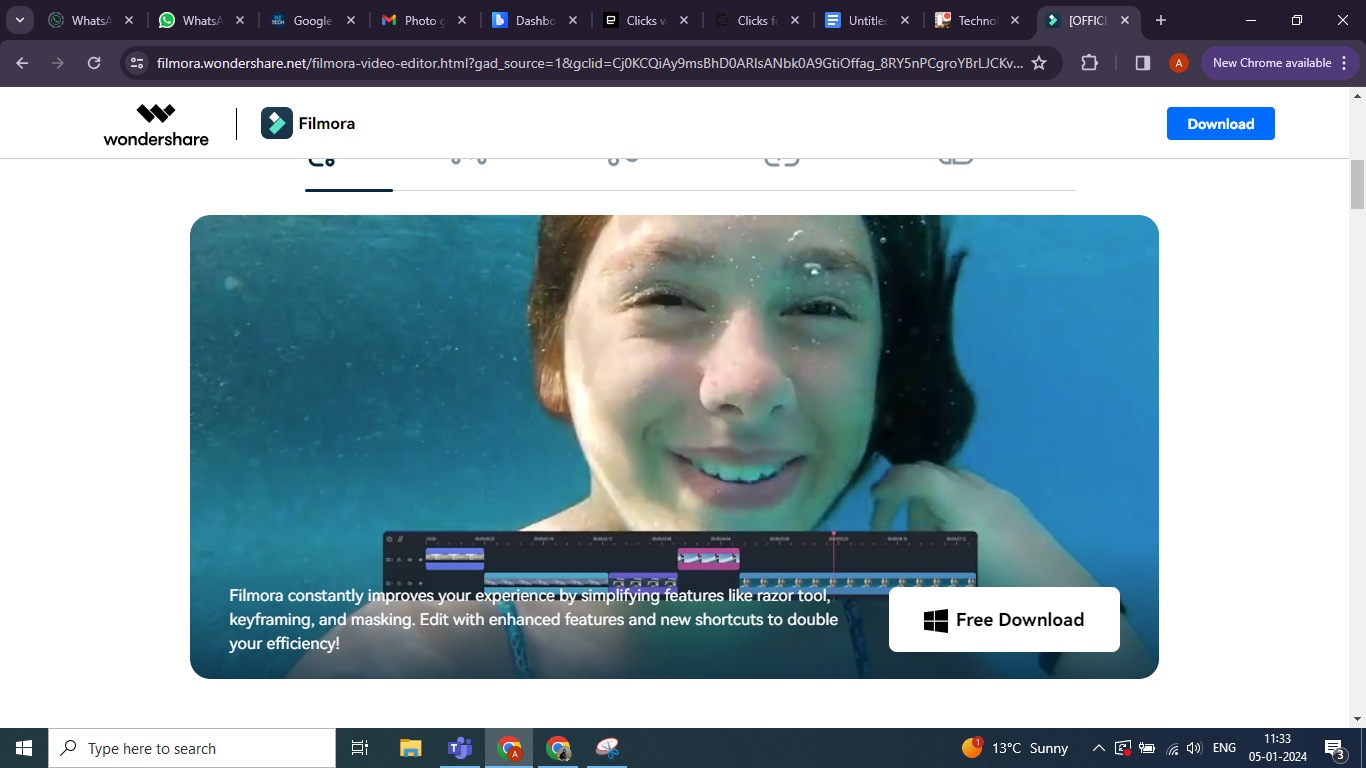Image resolution: width=1366 pixels, height=768 pixels.
Task: Open Task View from the taskbar
Action: point(360,748)
